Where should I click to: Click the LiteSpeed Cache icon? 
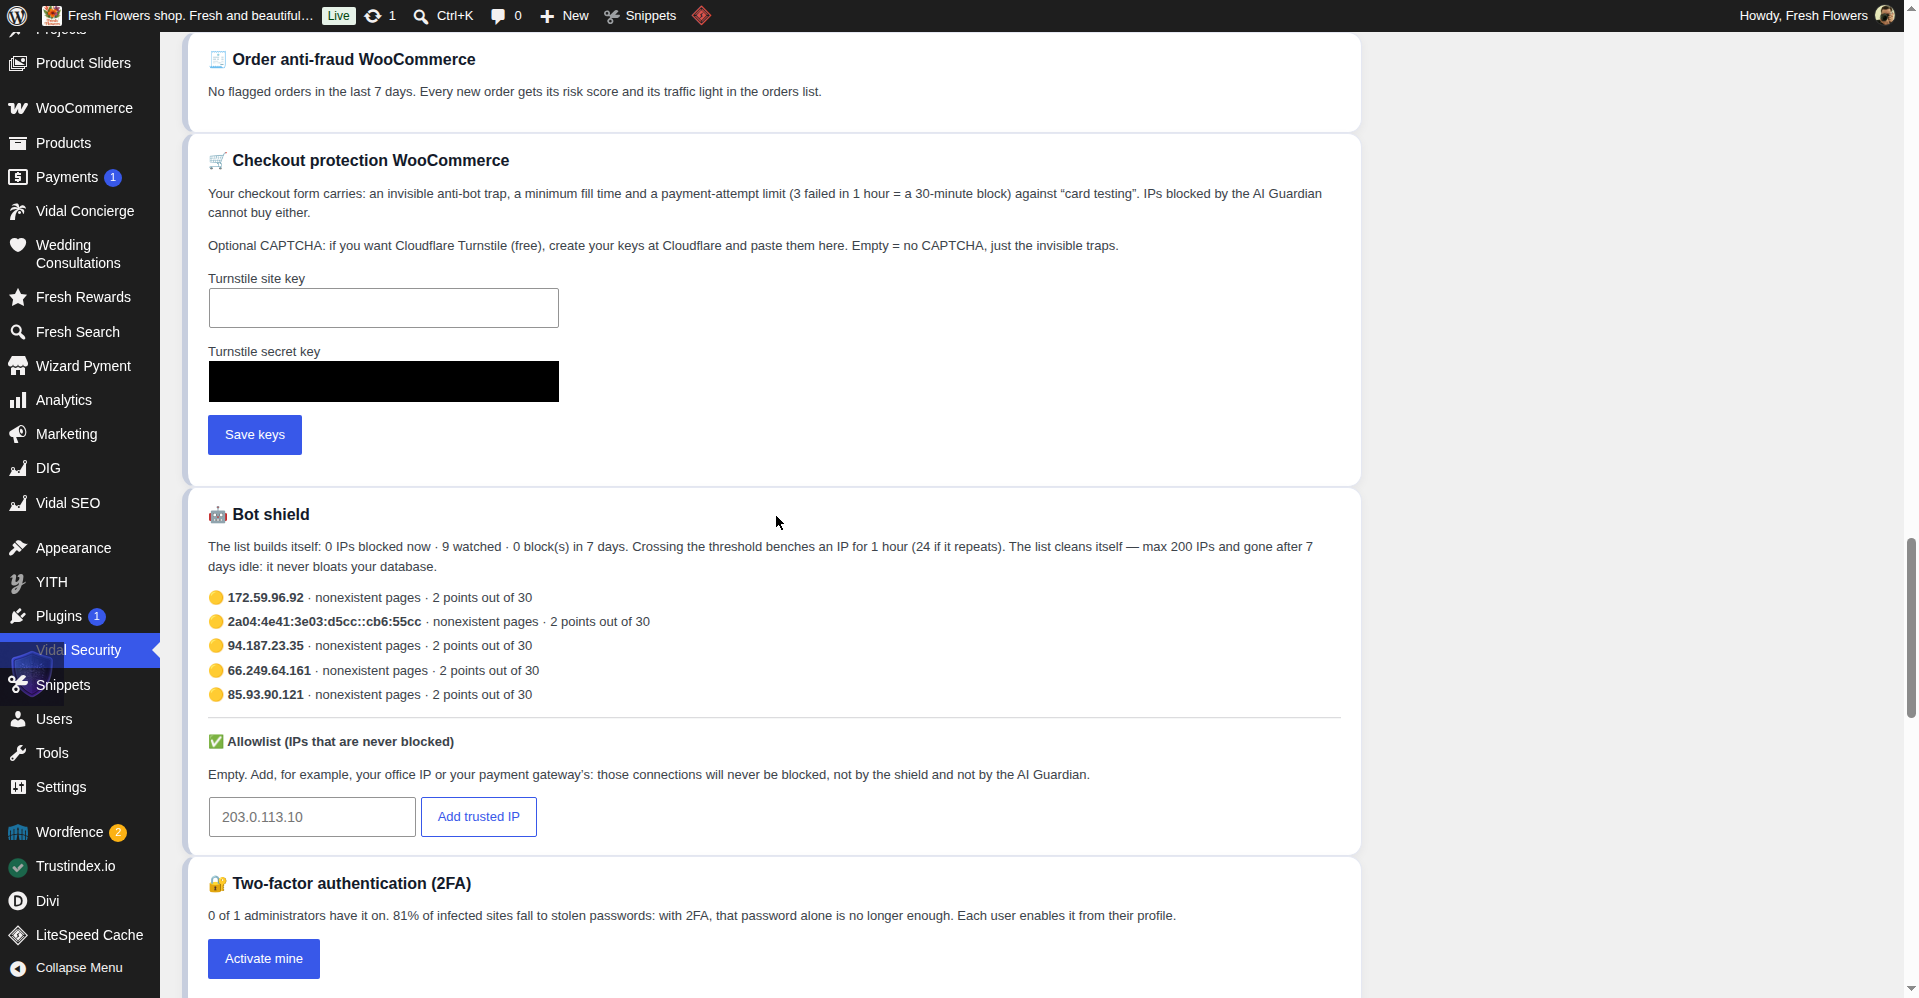[x=18, y=935]
